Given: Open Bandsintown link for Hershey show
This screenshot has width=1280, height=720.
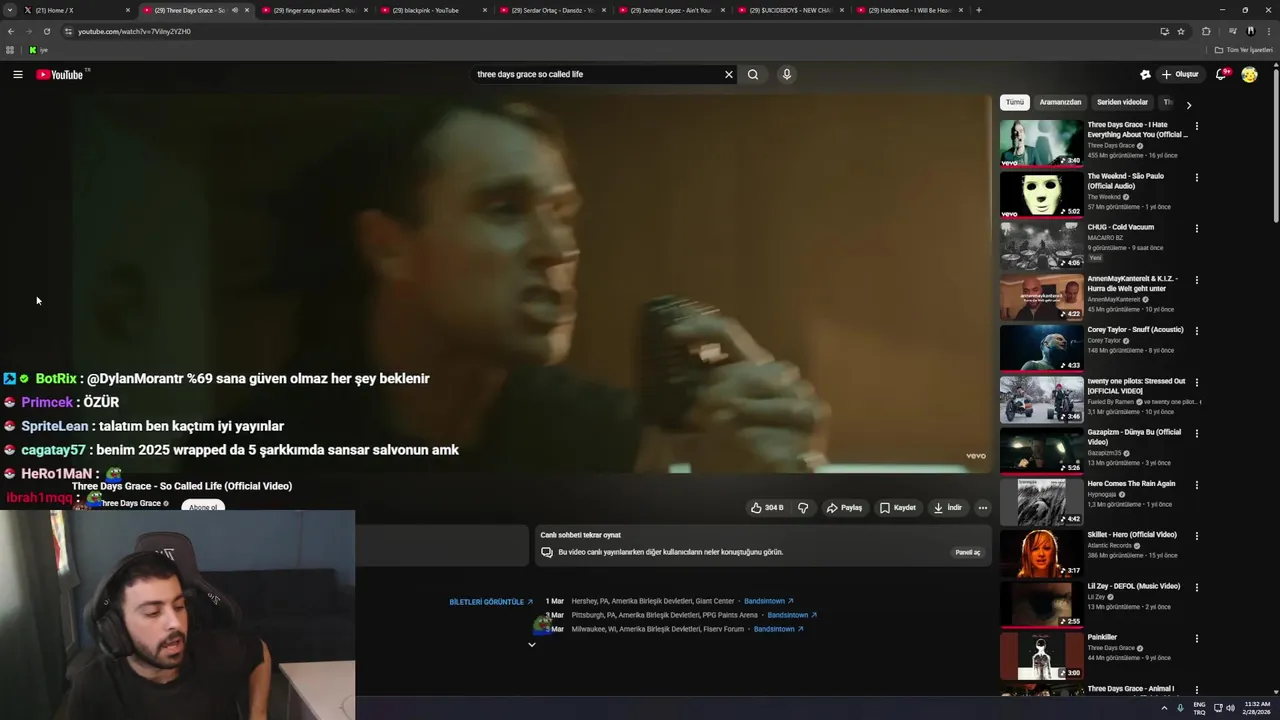Looking at the screenshot, I should (769, 601).
